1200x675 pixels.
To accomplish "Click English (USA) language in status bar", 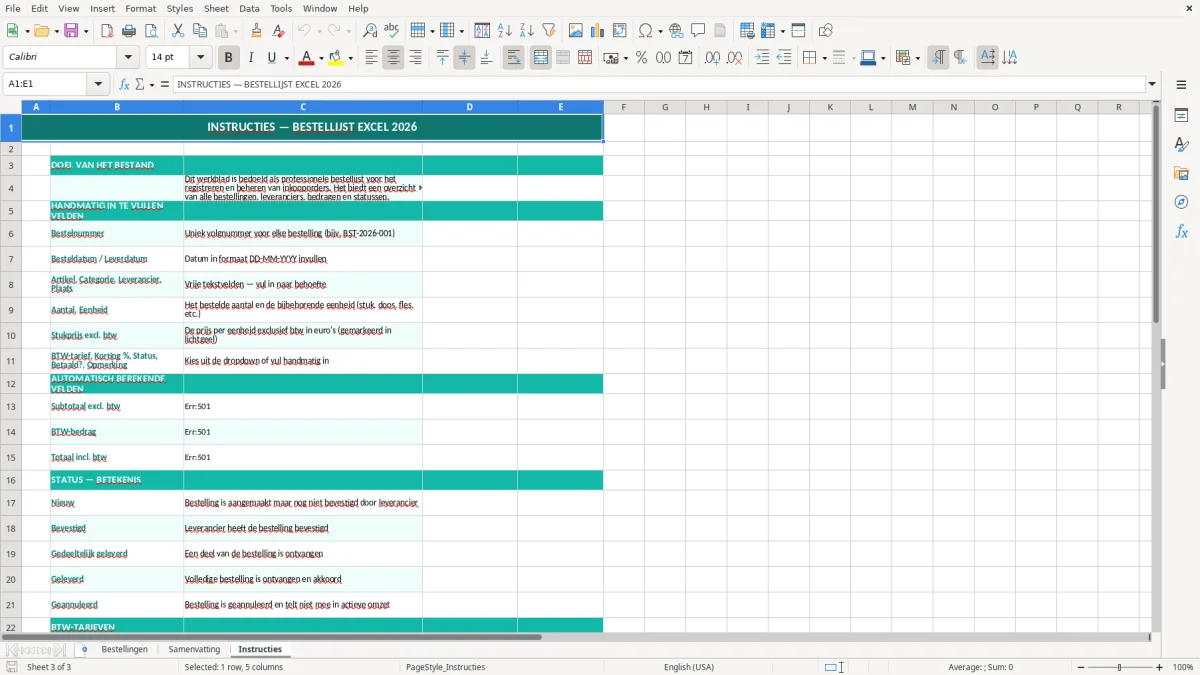I will pyautogui.click(x=689, y=667).
